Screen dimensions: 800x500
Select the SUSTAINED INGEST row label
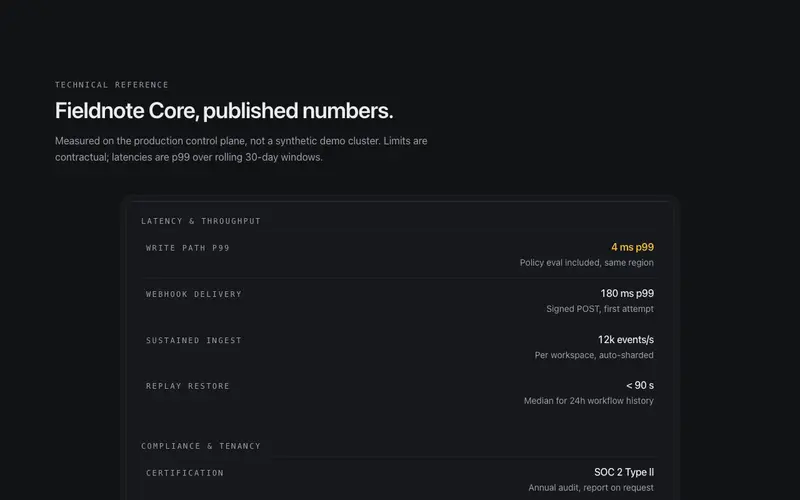[194, 340]
